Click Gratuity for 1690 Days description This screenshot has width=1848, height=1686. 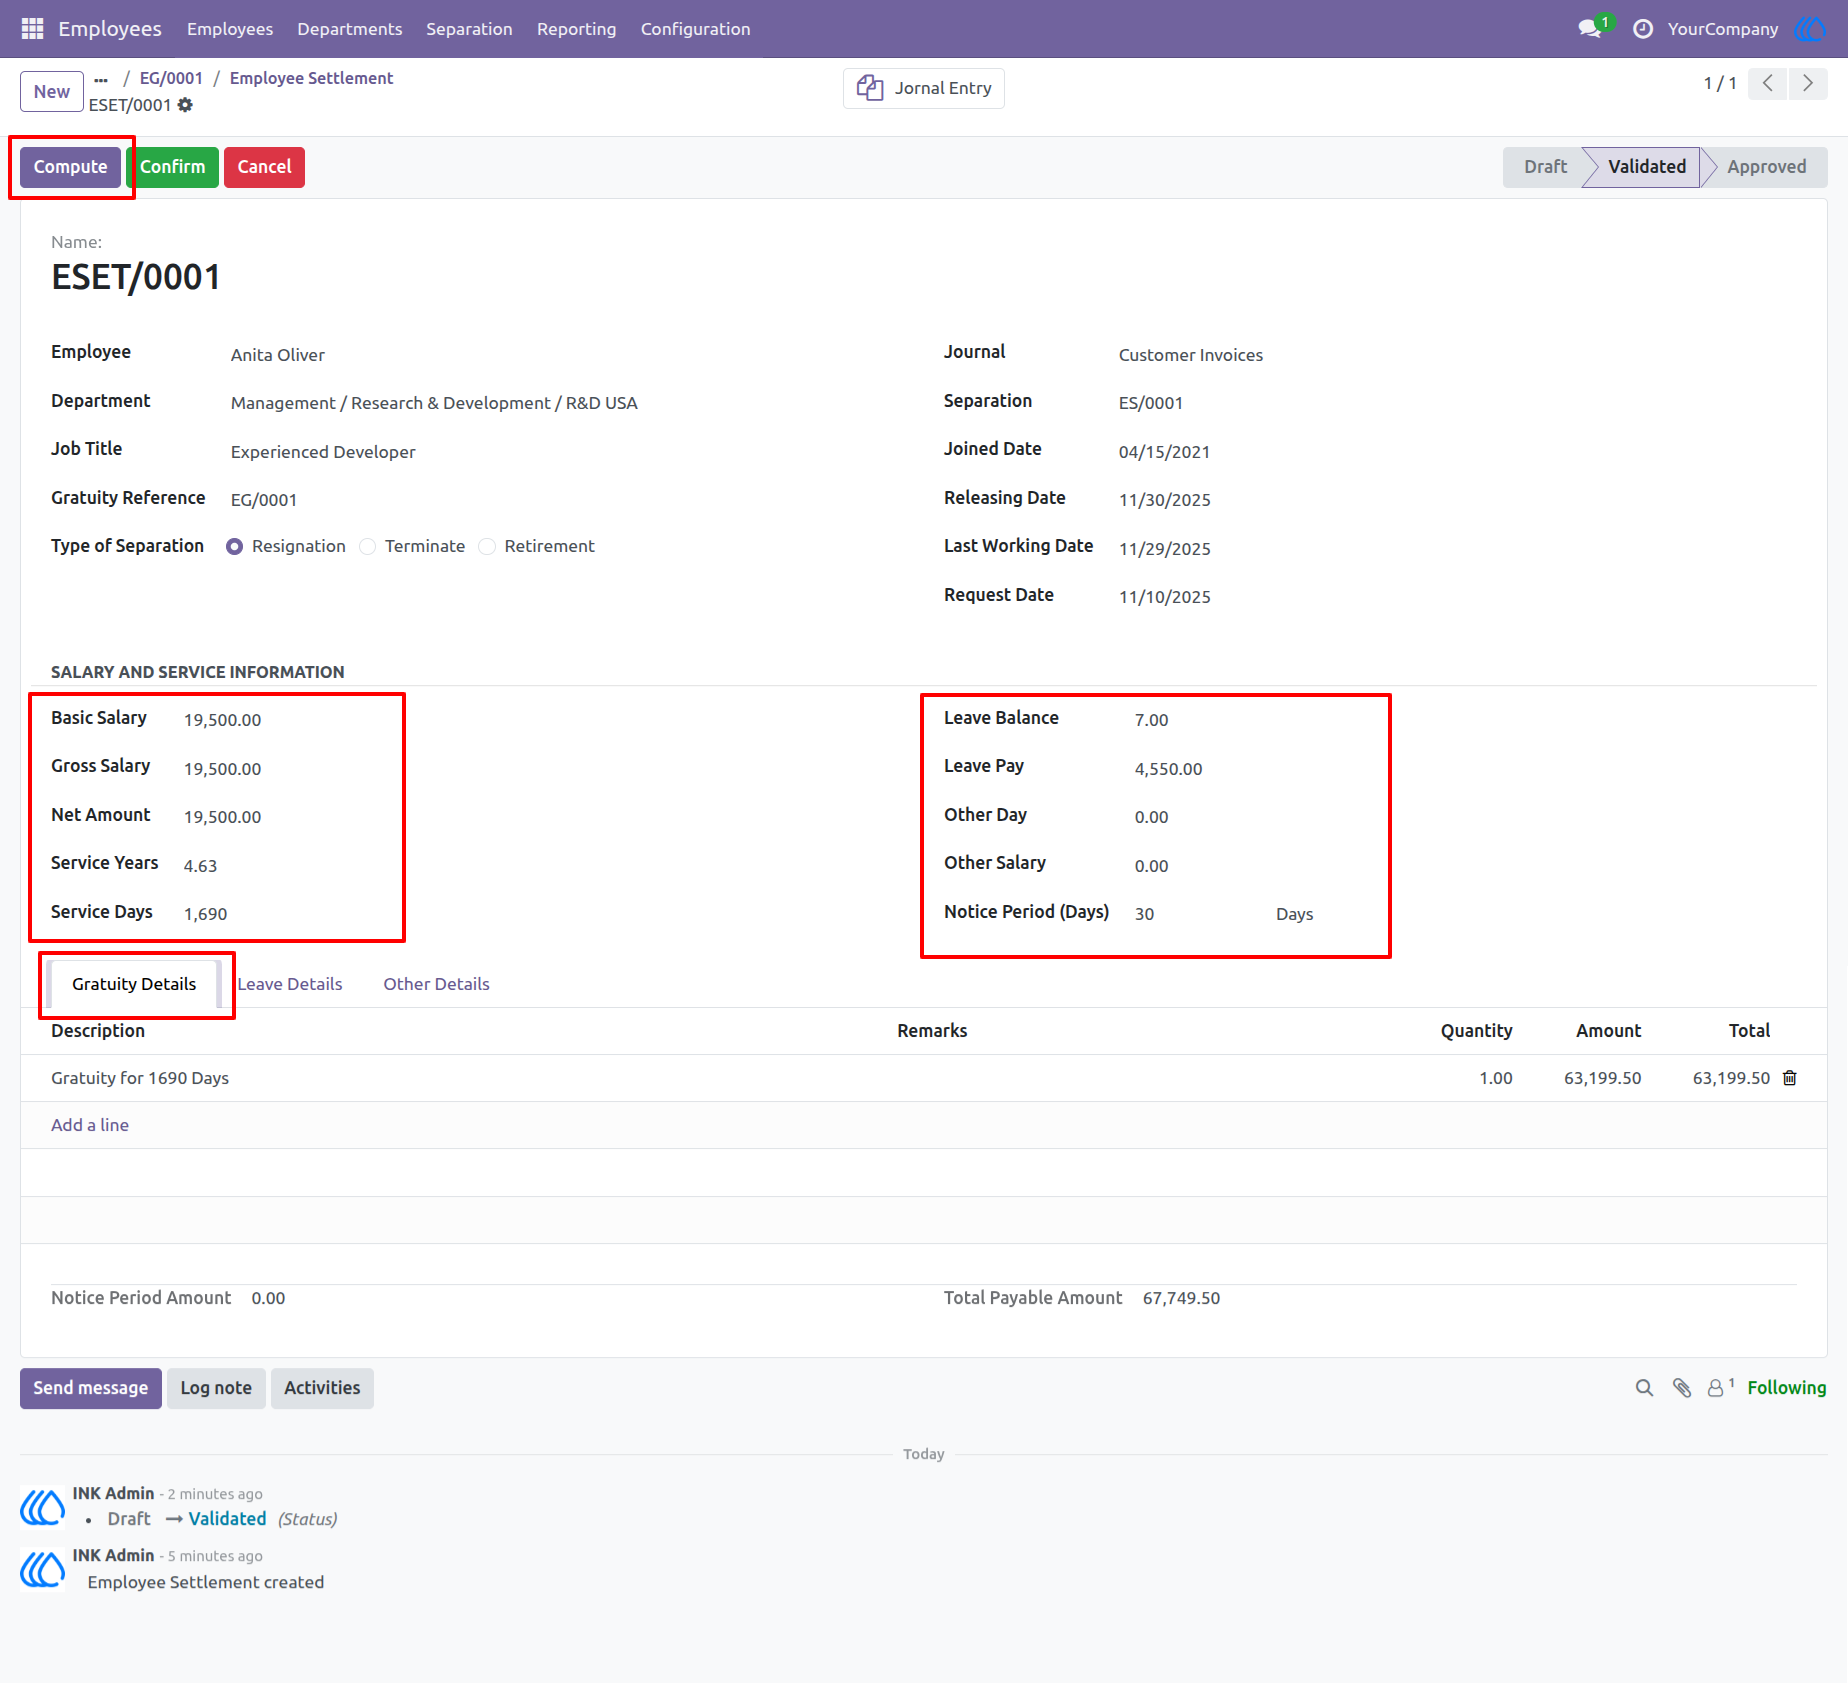point(140,1079)
